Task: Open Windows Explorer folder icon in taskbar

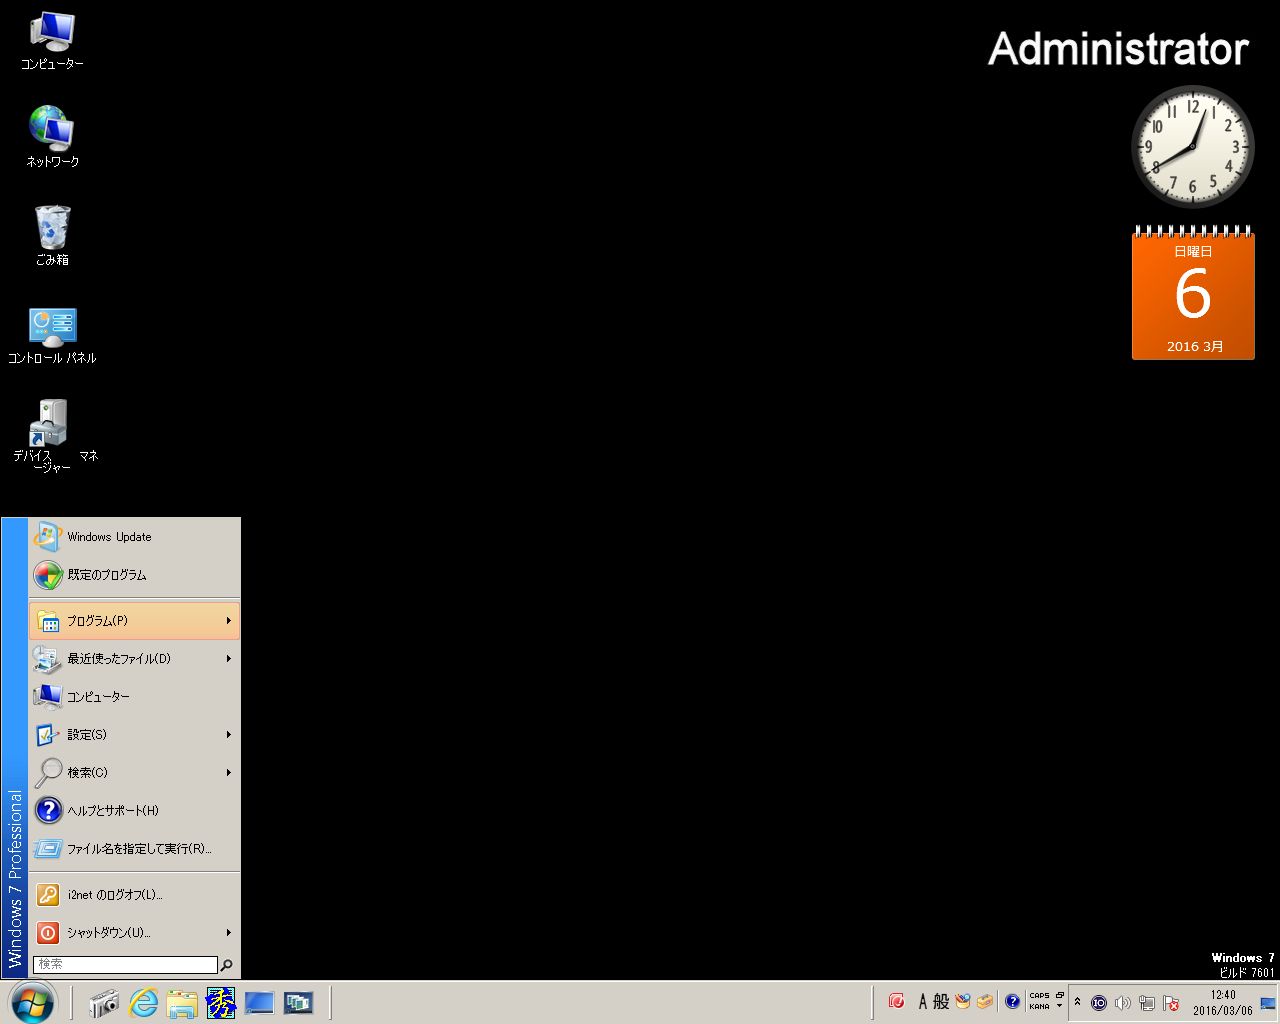Action: (182, 1003)
